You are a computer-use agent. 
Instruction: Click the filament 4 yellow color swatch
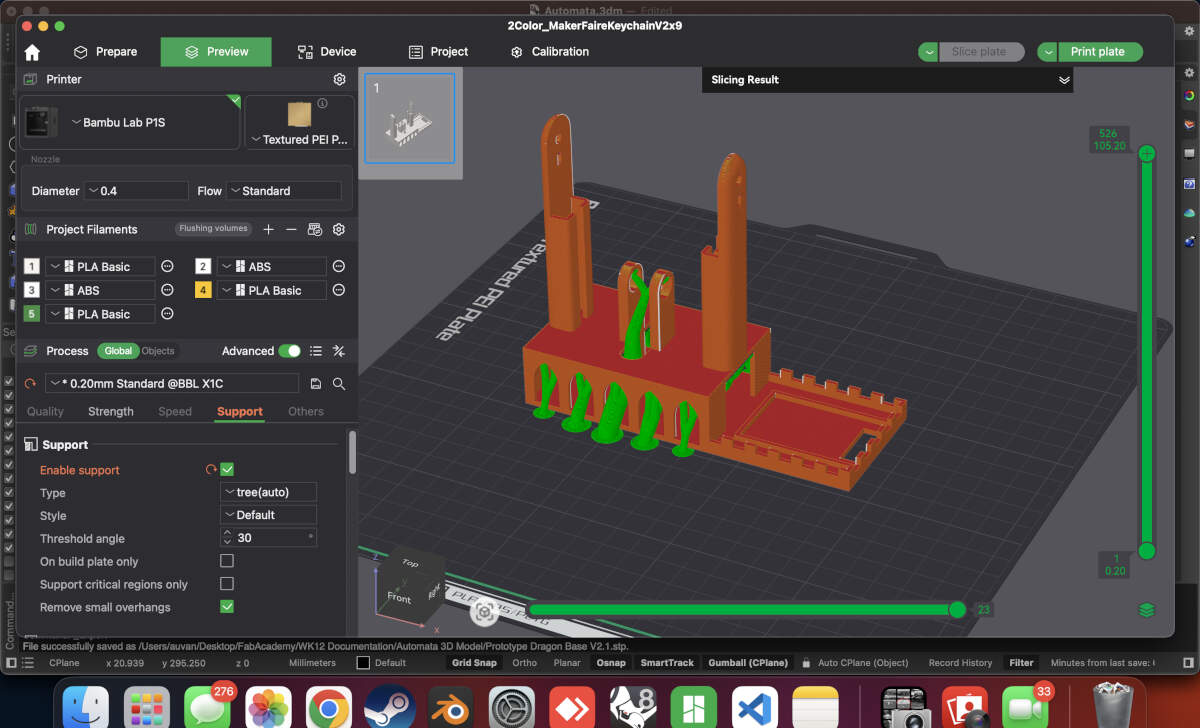point(203,290)
